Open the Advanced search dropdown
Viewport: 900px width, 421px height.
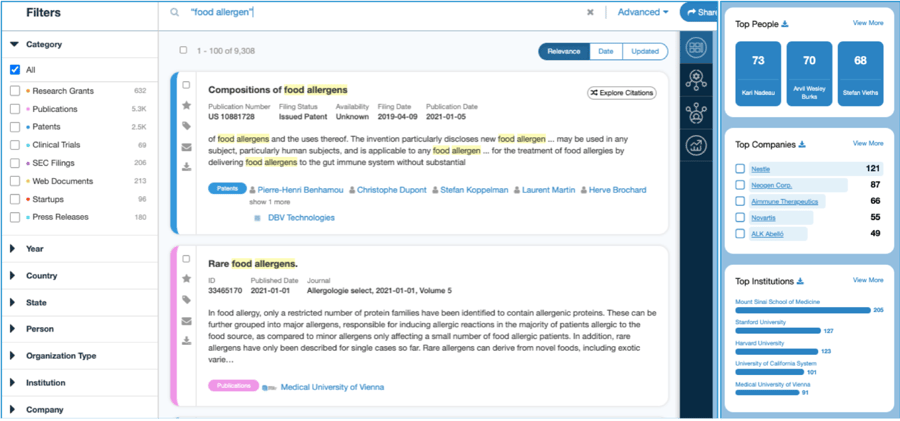pos(643,12)
